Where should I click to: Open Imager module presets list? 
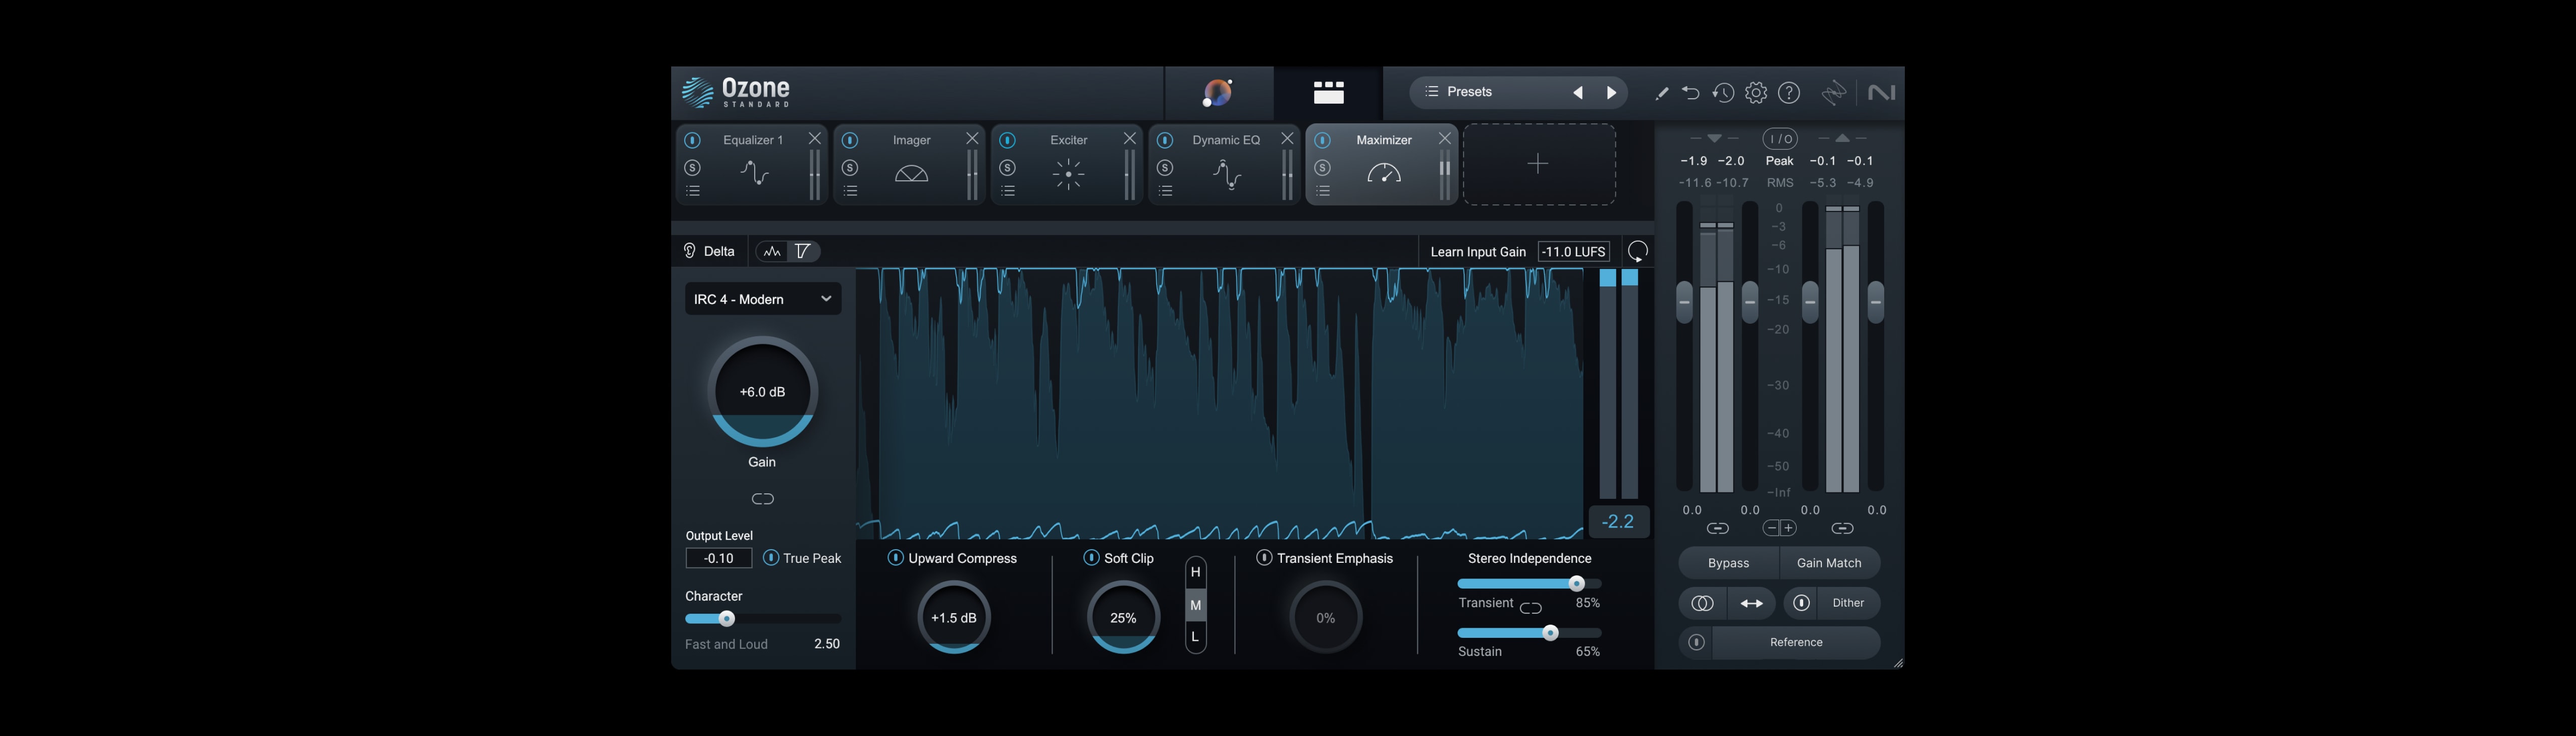850,191
